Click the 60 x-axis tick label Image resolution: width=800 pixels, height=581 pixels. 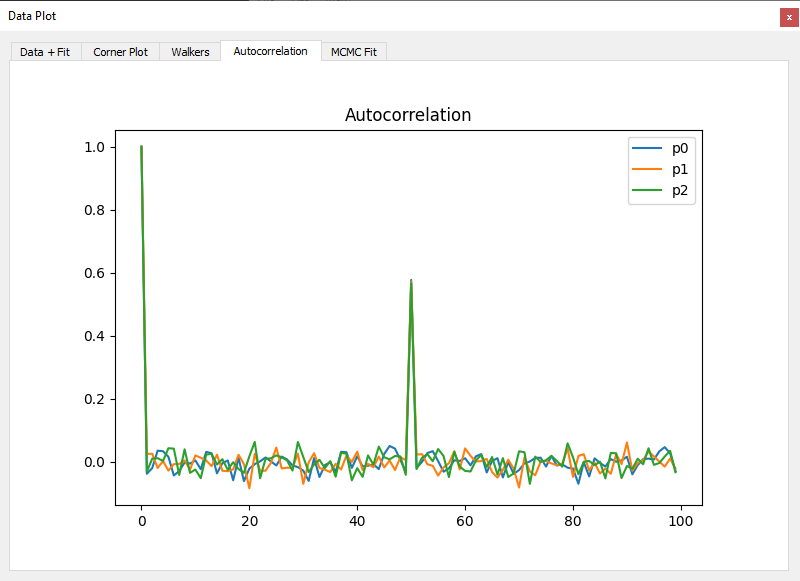click(465, 521)
